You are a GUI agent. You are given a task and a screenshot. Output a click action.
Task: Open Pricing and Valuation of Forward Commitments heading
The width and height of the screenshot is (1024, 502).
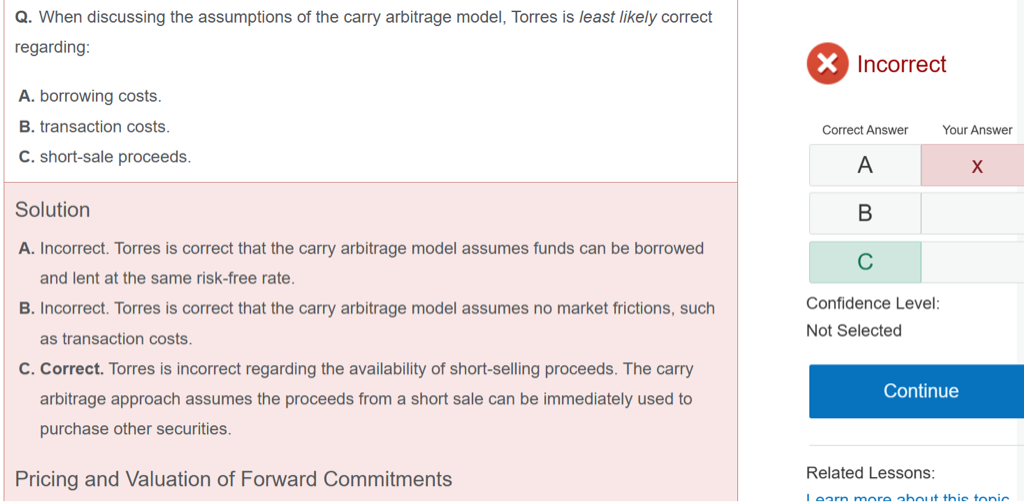[x=233, y=479]
